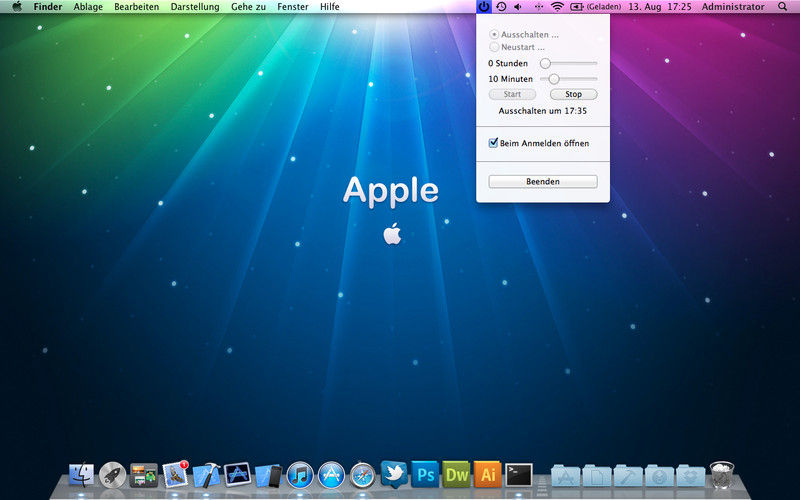
Task: Open Finder from the Dock
Action: click(82, 475)
